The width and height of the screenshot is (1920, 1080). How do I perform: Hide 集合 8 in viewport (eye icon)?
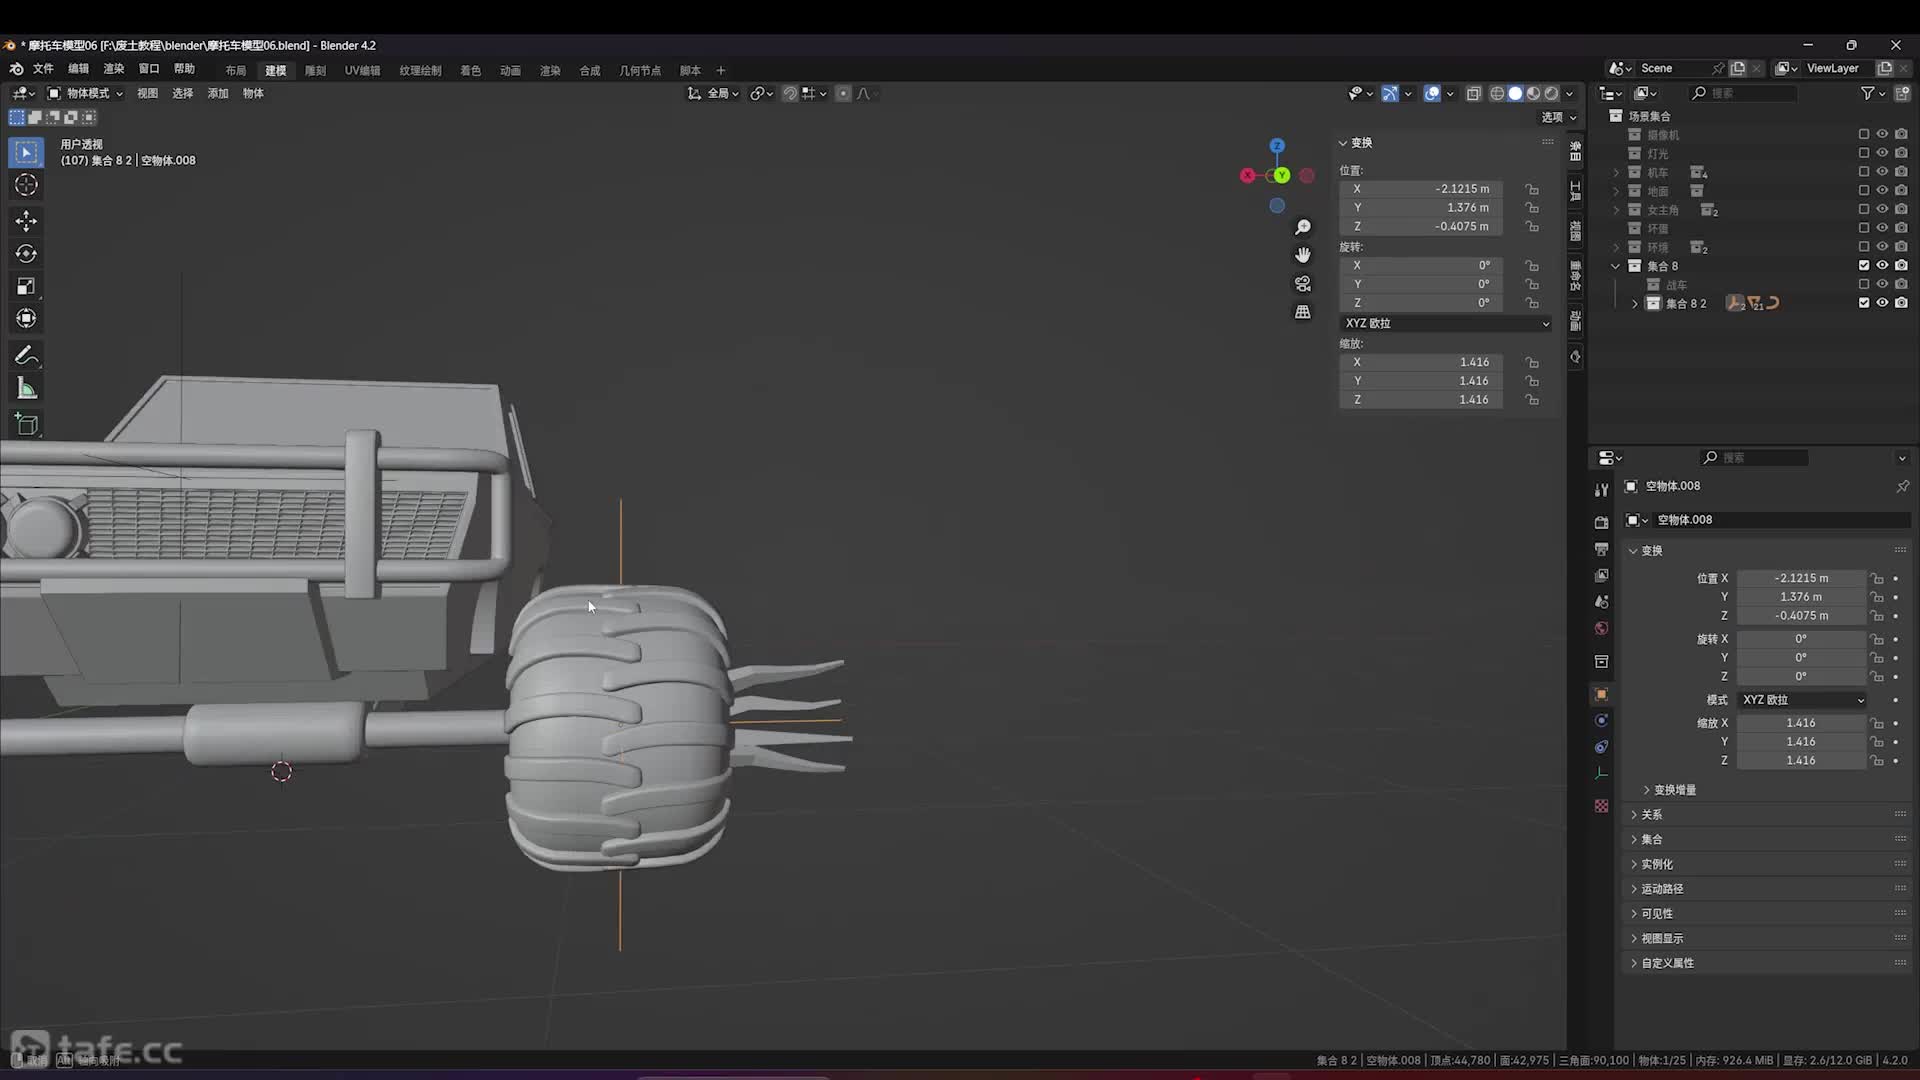[1882, 266]
